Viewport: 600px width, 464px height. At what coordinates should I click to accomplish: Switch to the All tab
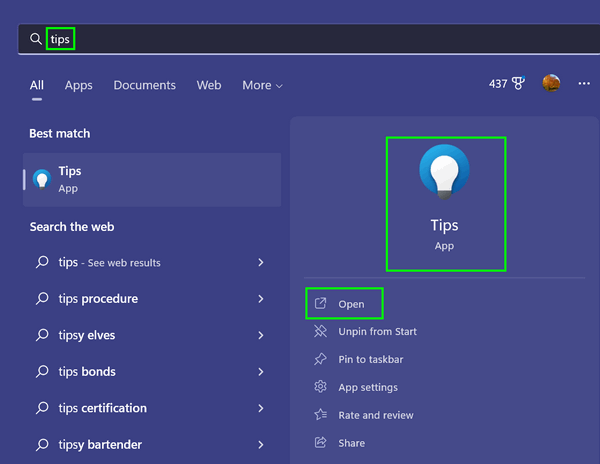[37, 85]
